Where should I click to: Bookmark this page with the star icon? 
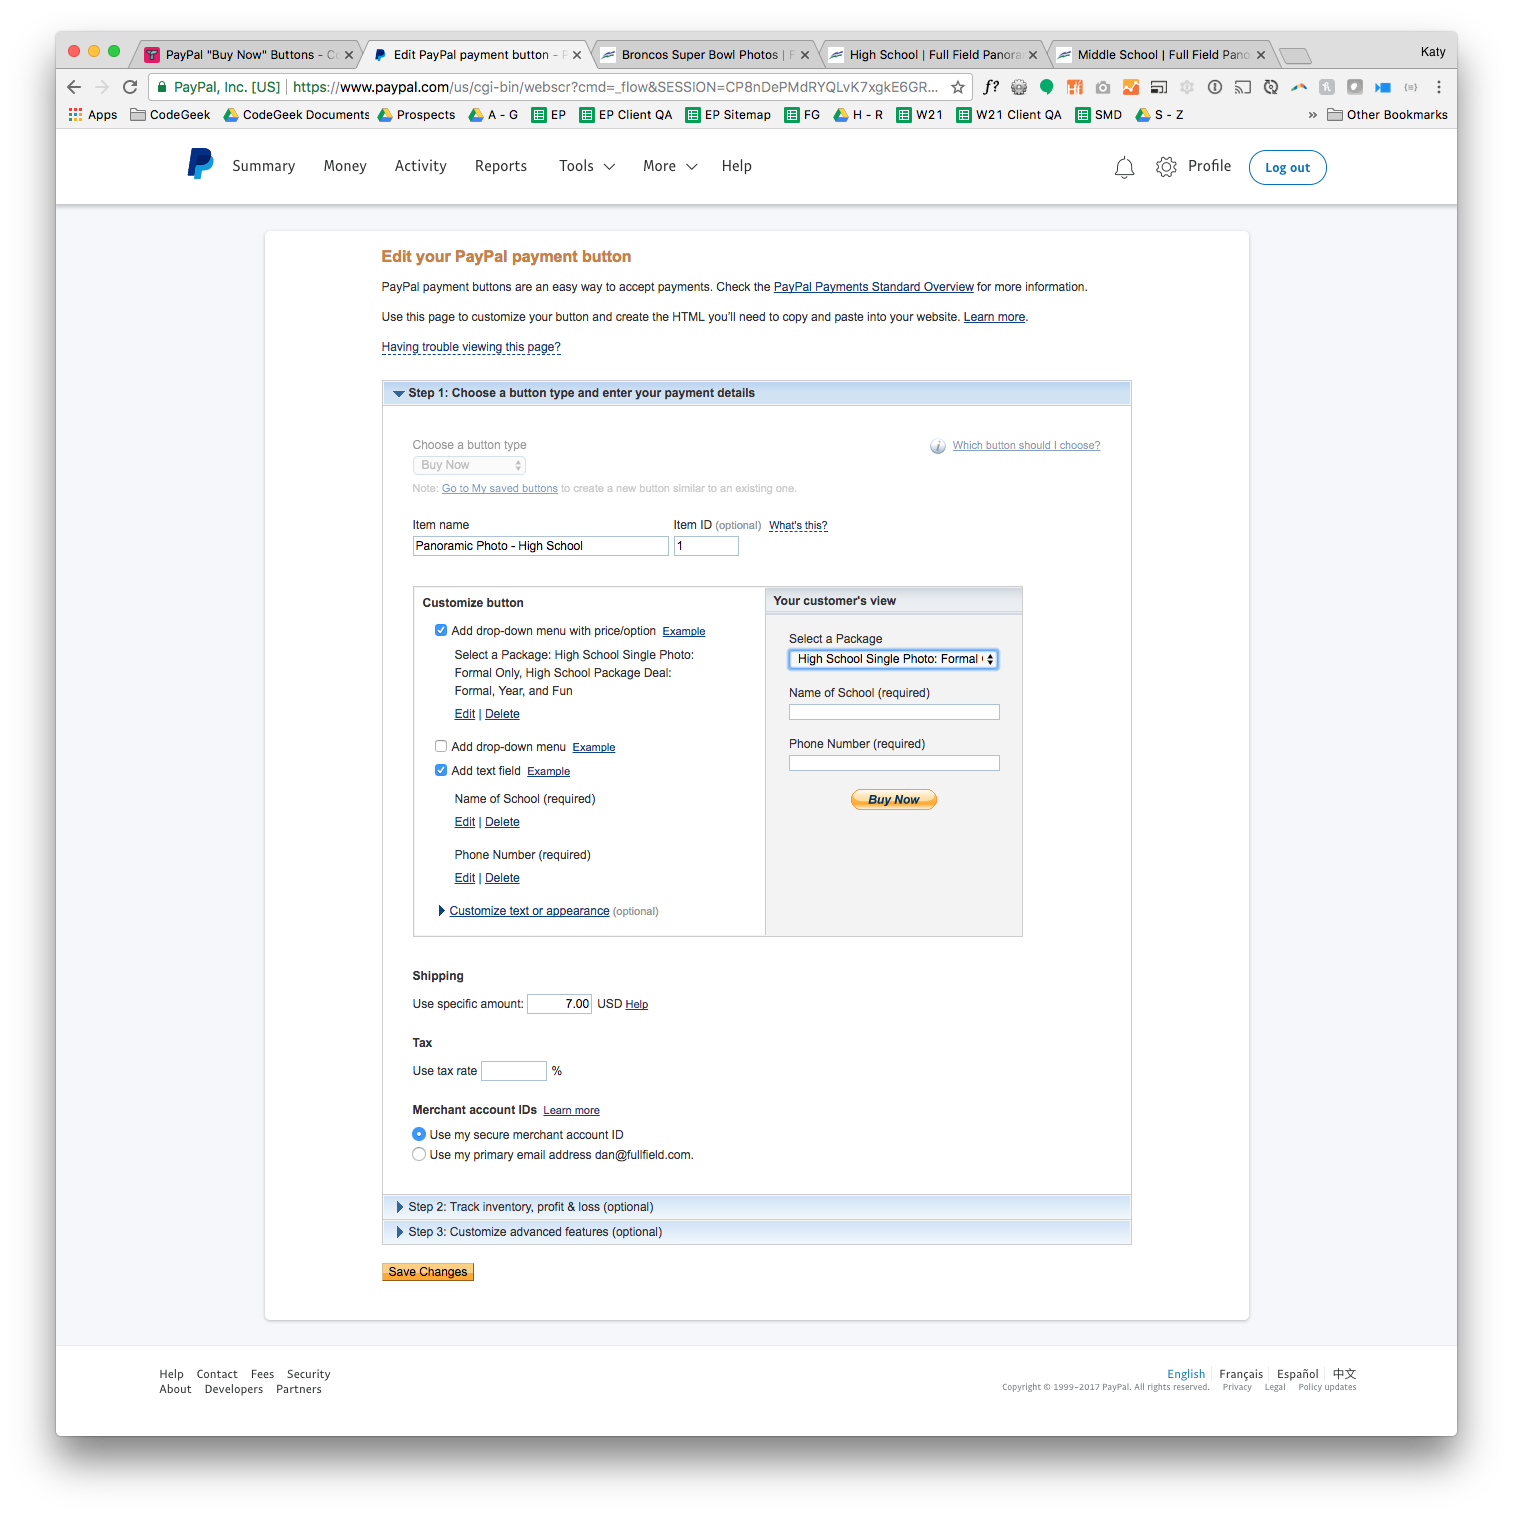tap(957, 87)
